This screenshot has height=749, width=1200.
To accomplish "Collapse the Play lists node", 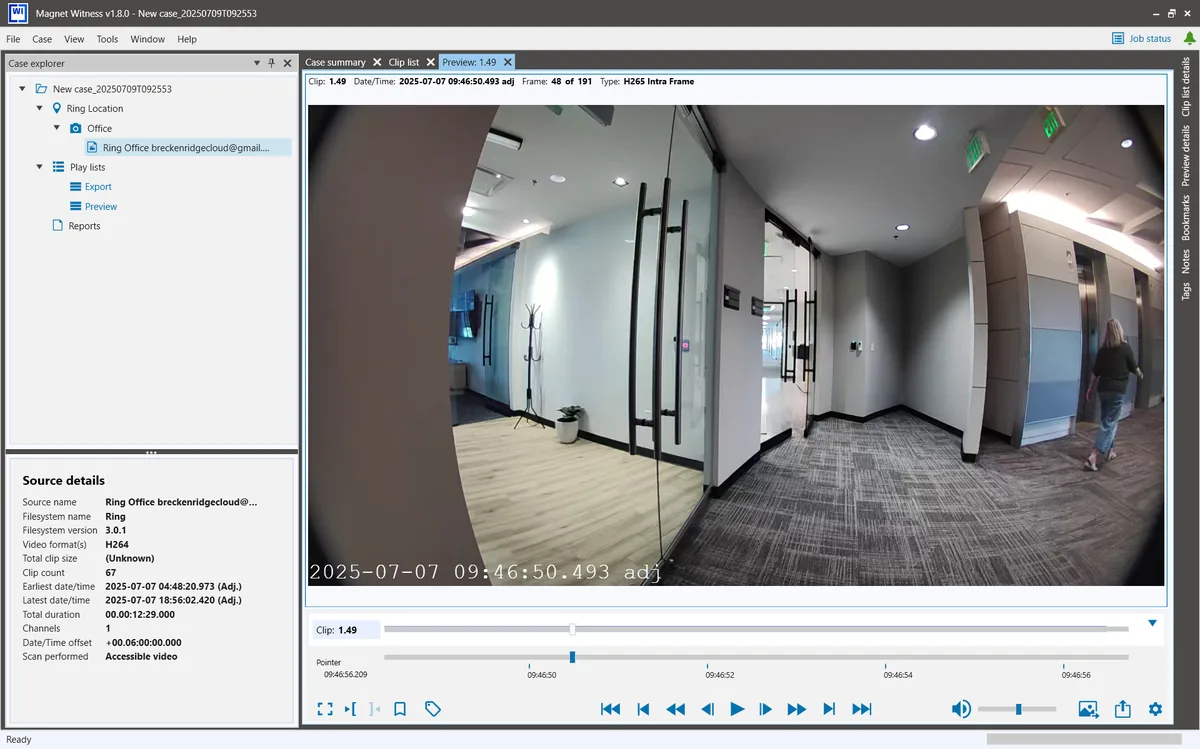I will tap(40, 167).
